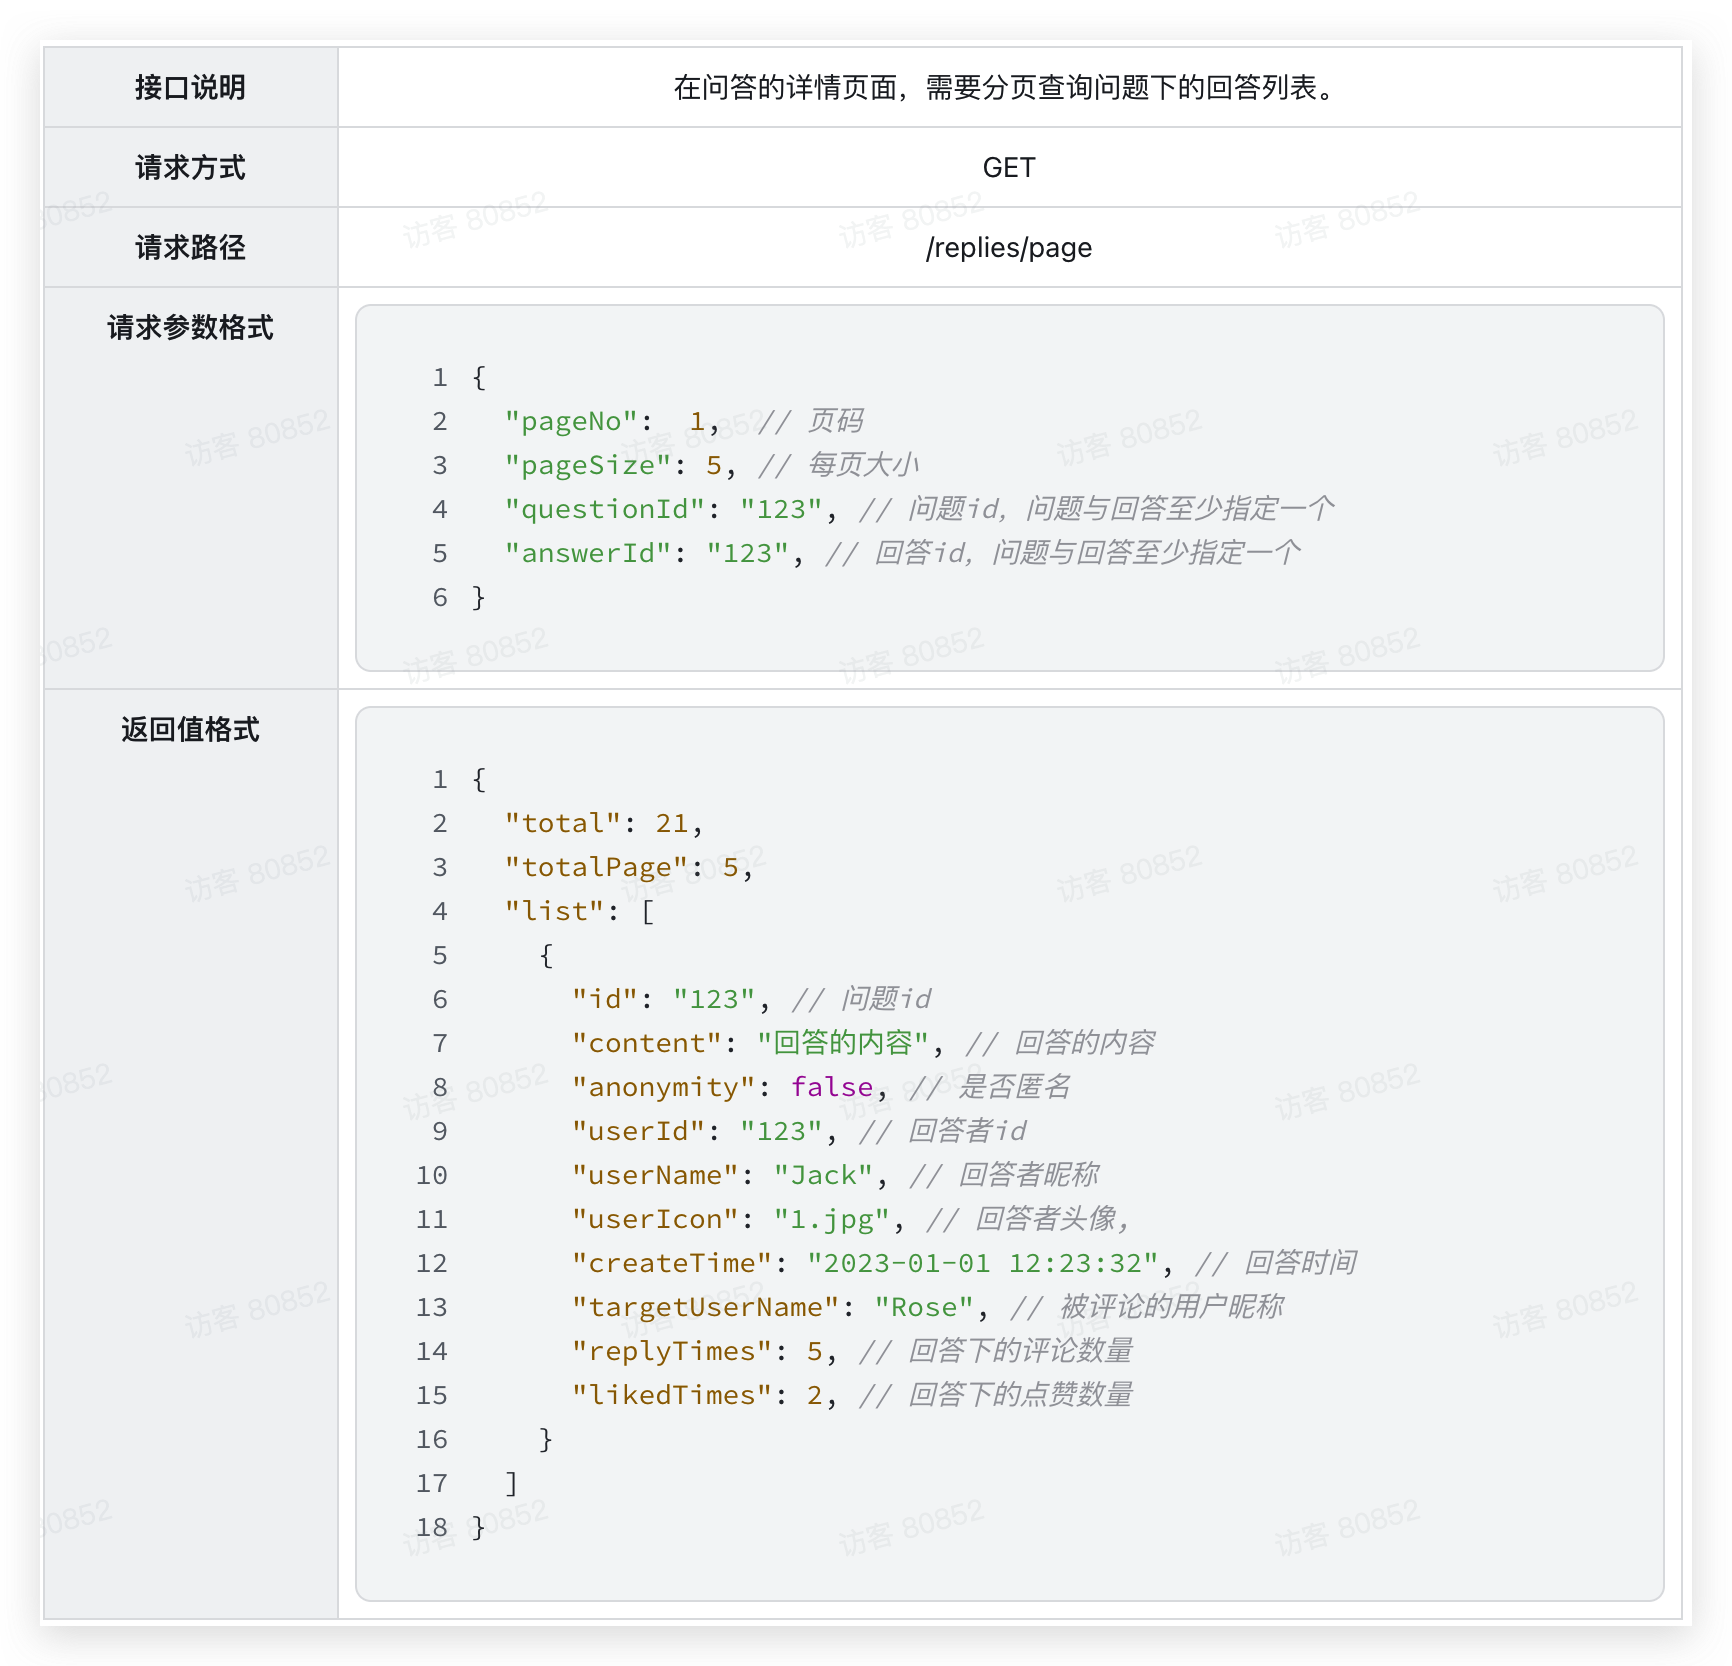Select the "userIcon" key
Viewport: 1732px width, 1666px height.
655,1219
